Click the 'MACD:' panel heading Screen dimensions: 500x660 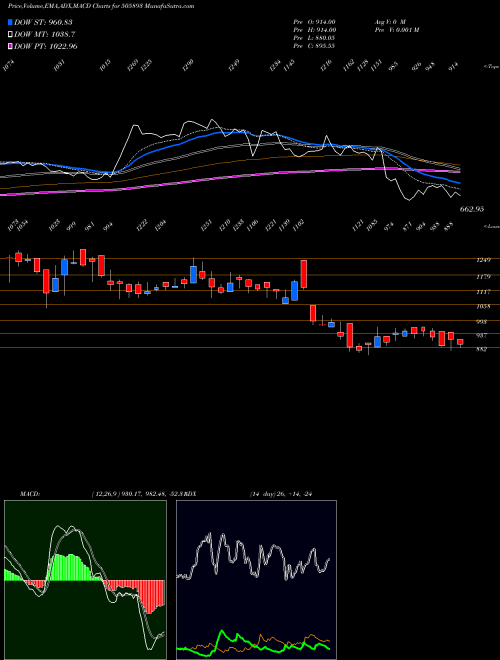pyautogui.click(x=30, y=494)
